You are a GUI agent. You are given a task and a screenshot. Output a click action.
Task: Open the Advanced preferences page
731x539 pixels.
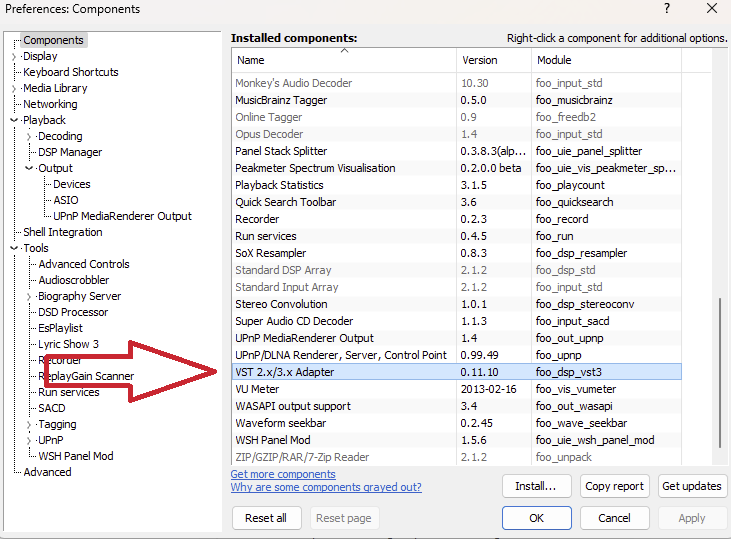48,472
